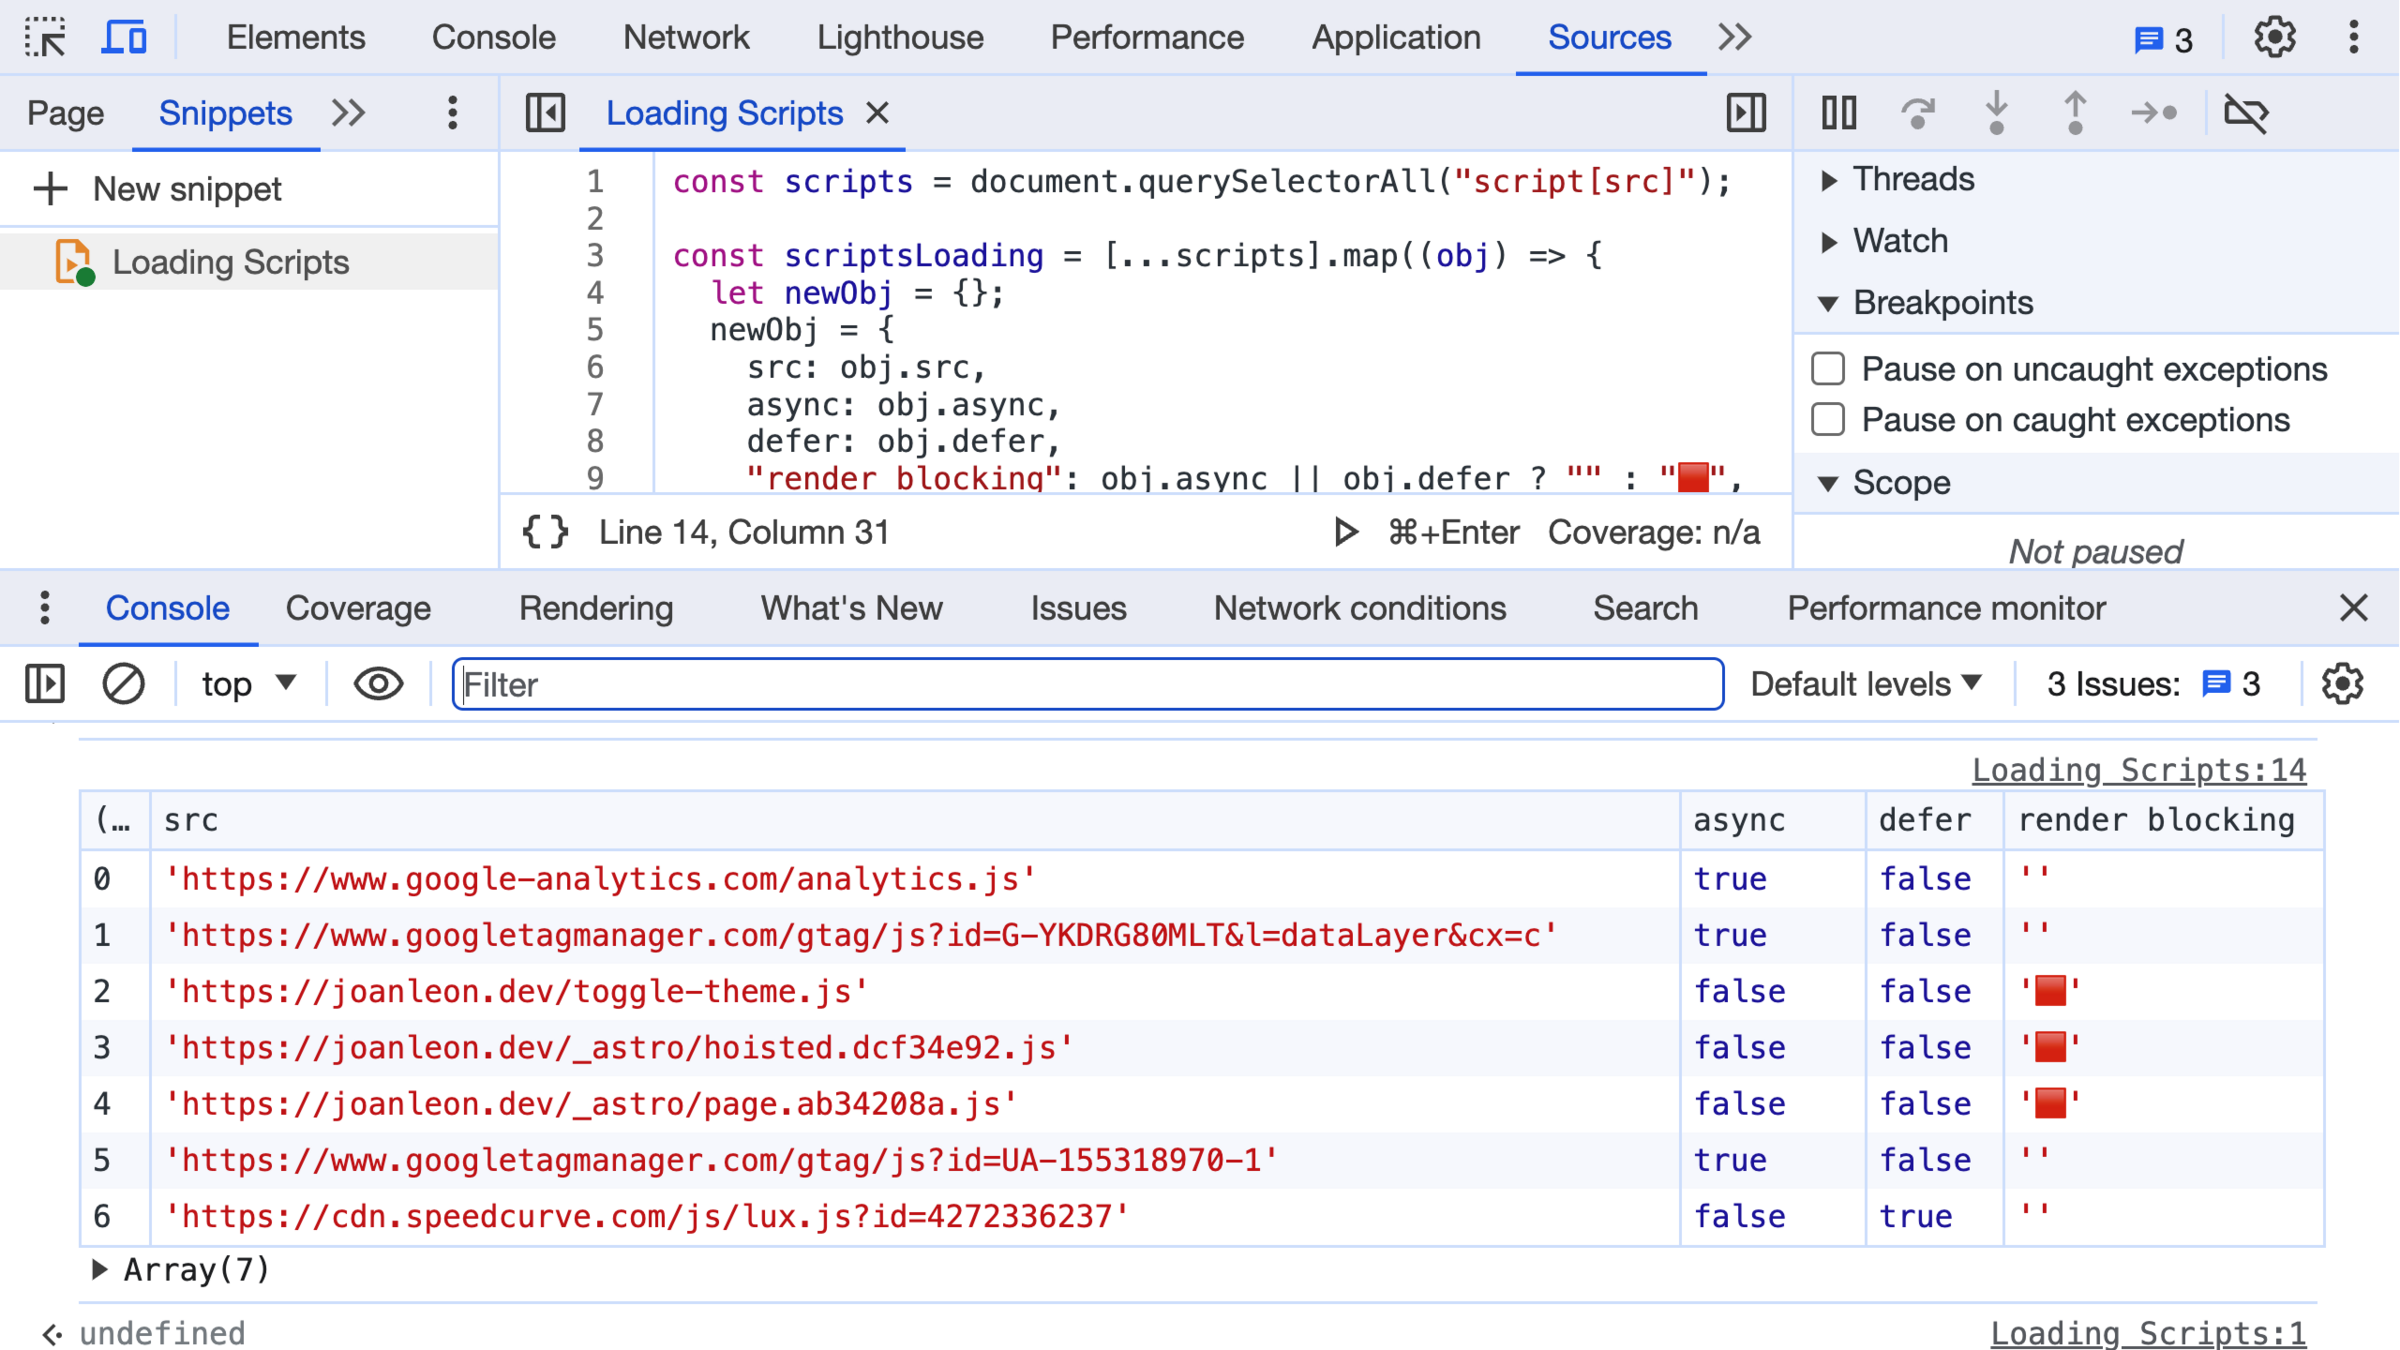Toggle the navigator sidebar icon in editor
Viewport: 2400px width, 1350px height.
point(545,113)
